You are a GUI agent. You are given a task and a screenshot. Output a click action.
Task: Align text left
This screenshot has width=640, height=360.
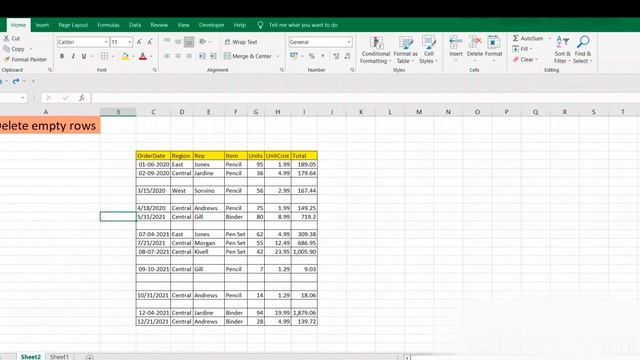click(x=167, y=56)
